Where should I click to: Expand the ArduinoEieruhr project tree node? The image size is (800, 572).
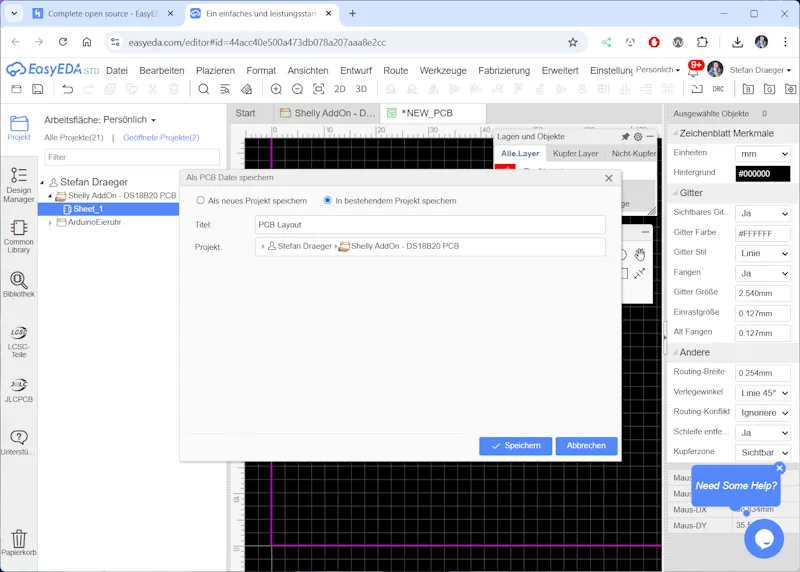(x=50, y=223)
